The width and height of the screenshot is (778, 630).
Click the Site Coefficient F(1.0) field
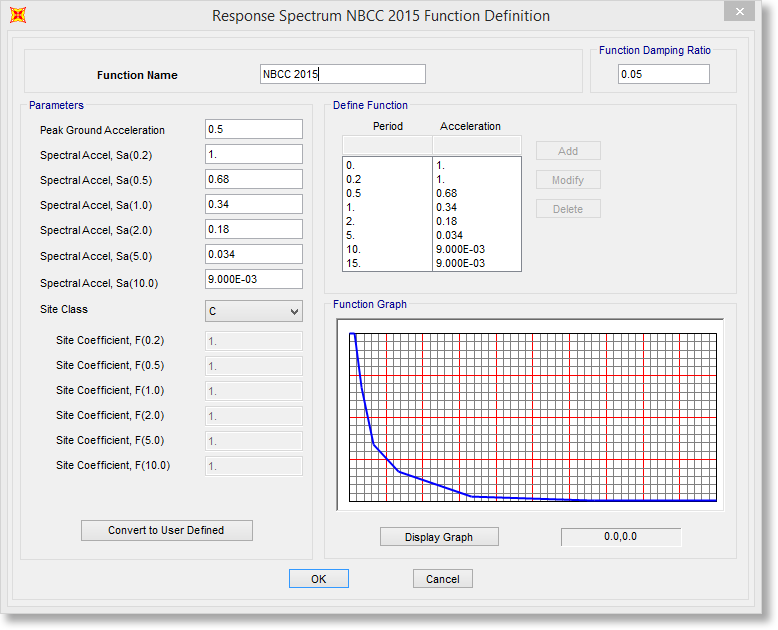pyautogui.click(x=254, y=391)
